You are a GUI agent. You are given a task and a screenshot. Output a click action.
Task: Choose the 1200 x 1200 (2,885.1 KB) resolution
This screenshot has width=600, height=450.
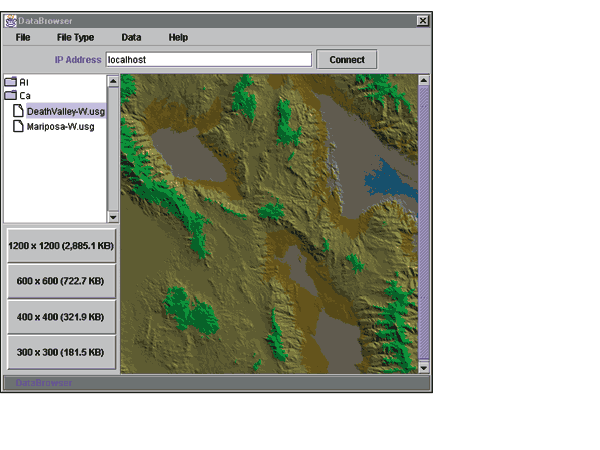pyautogui.click(x=60, y=244)
